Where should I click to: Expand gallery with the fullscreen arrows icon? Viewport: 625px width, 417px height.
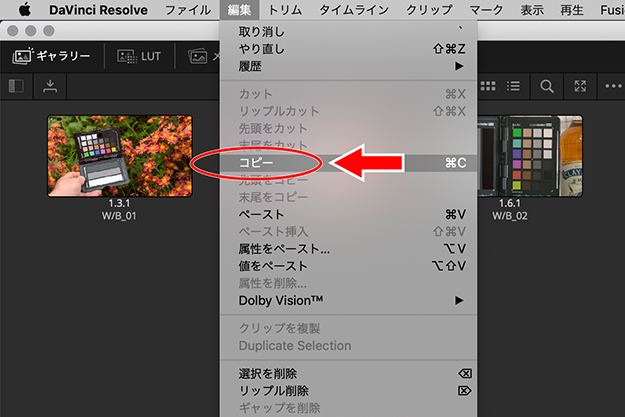pyautogui.click(x=579, y=86)
